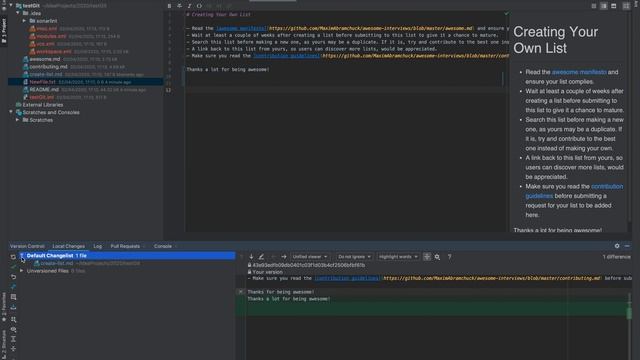Viewport: 640px width, 360px height.
Task: Click the Collapse All icon in changes sidebar
Action: tap(13, 349)
